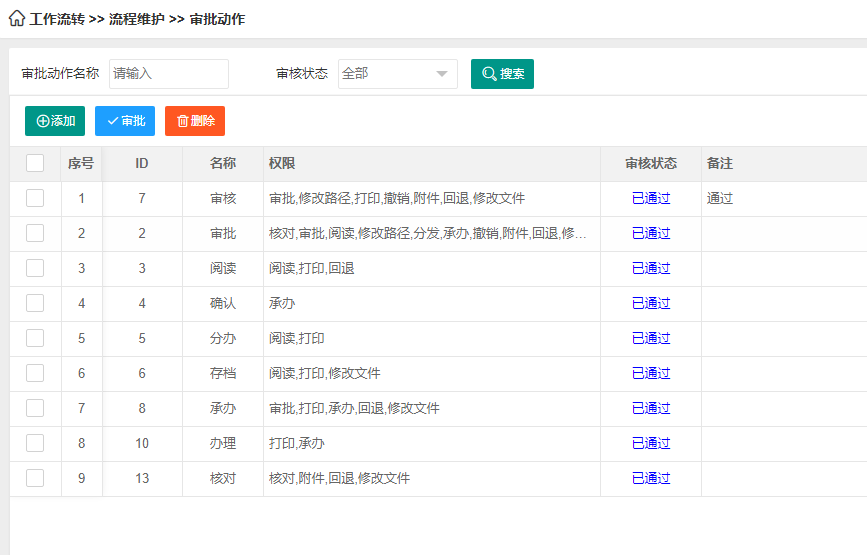
Task: Select the name cell 阅读
Action: [x=223, y=268]
